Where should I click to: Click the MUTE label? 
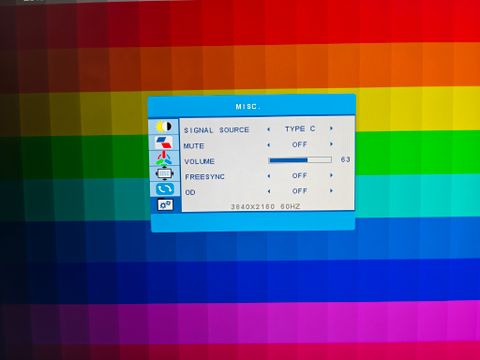click(x=194, y=146)
